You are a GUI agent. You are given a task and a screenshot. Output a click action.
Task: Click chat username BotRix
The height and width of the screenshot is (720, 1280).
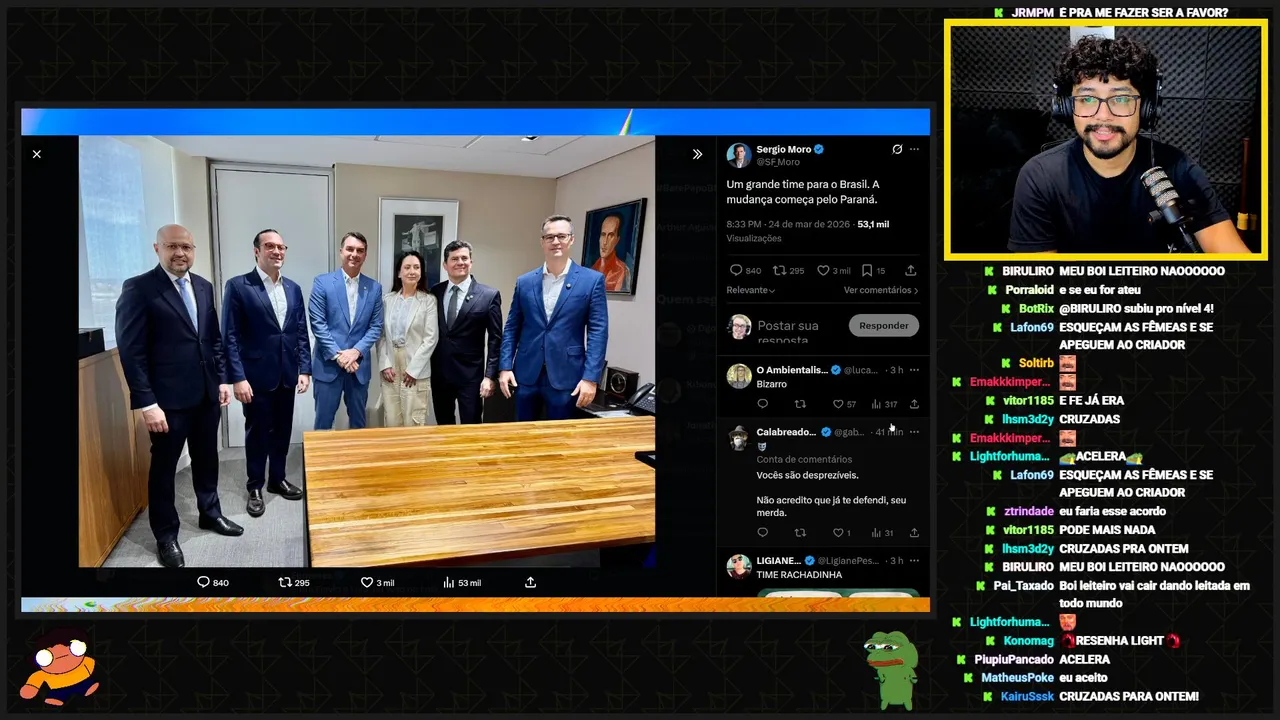[x=1037, y=309]
